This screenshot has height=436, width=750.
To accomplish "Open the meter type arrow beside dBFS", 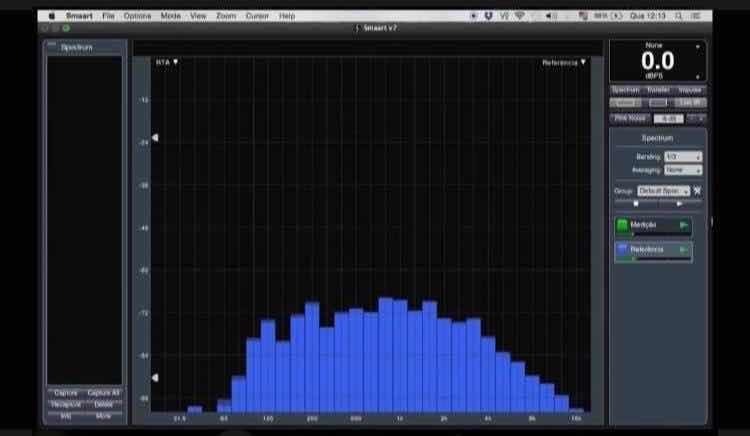I will point(697,77).
